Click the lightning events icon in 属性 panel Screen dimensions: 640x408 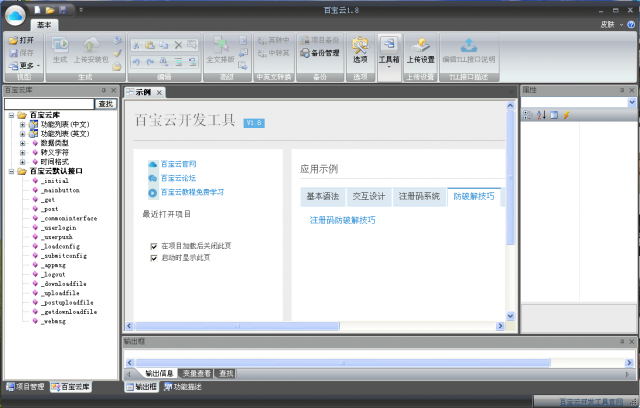(566, 115)
